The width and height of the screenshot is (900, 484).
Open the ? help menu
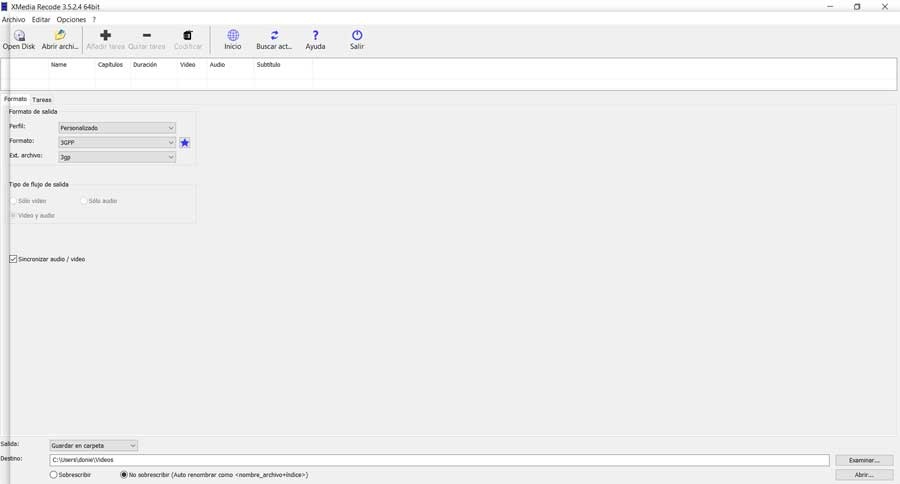coord(94,20)
